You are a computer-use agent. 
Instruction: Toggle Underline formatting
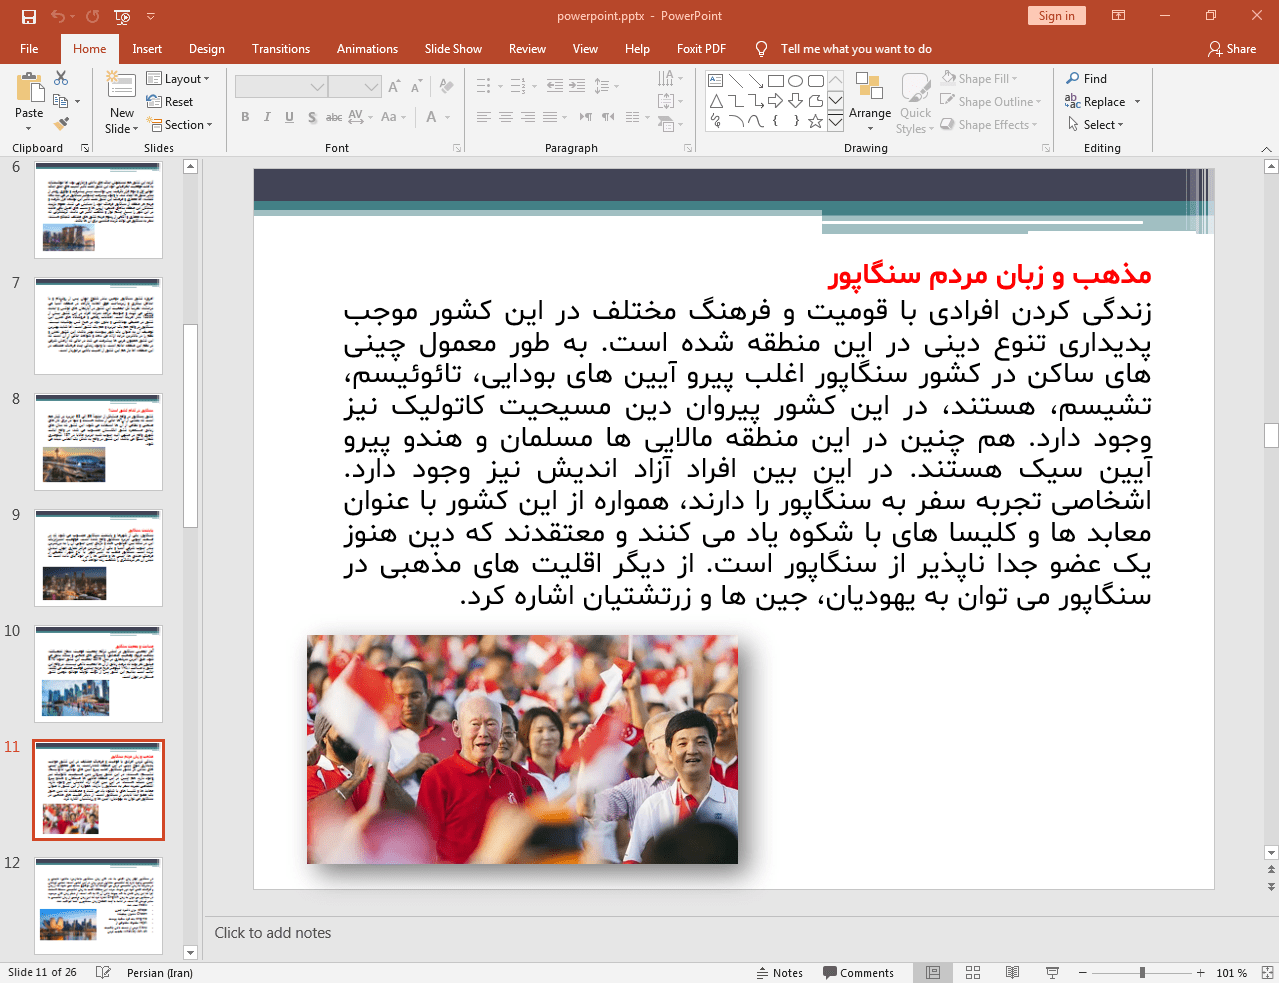(289, 117)
